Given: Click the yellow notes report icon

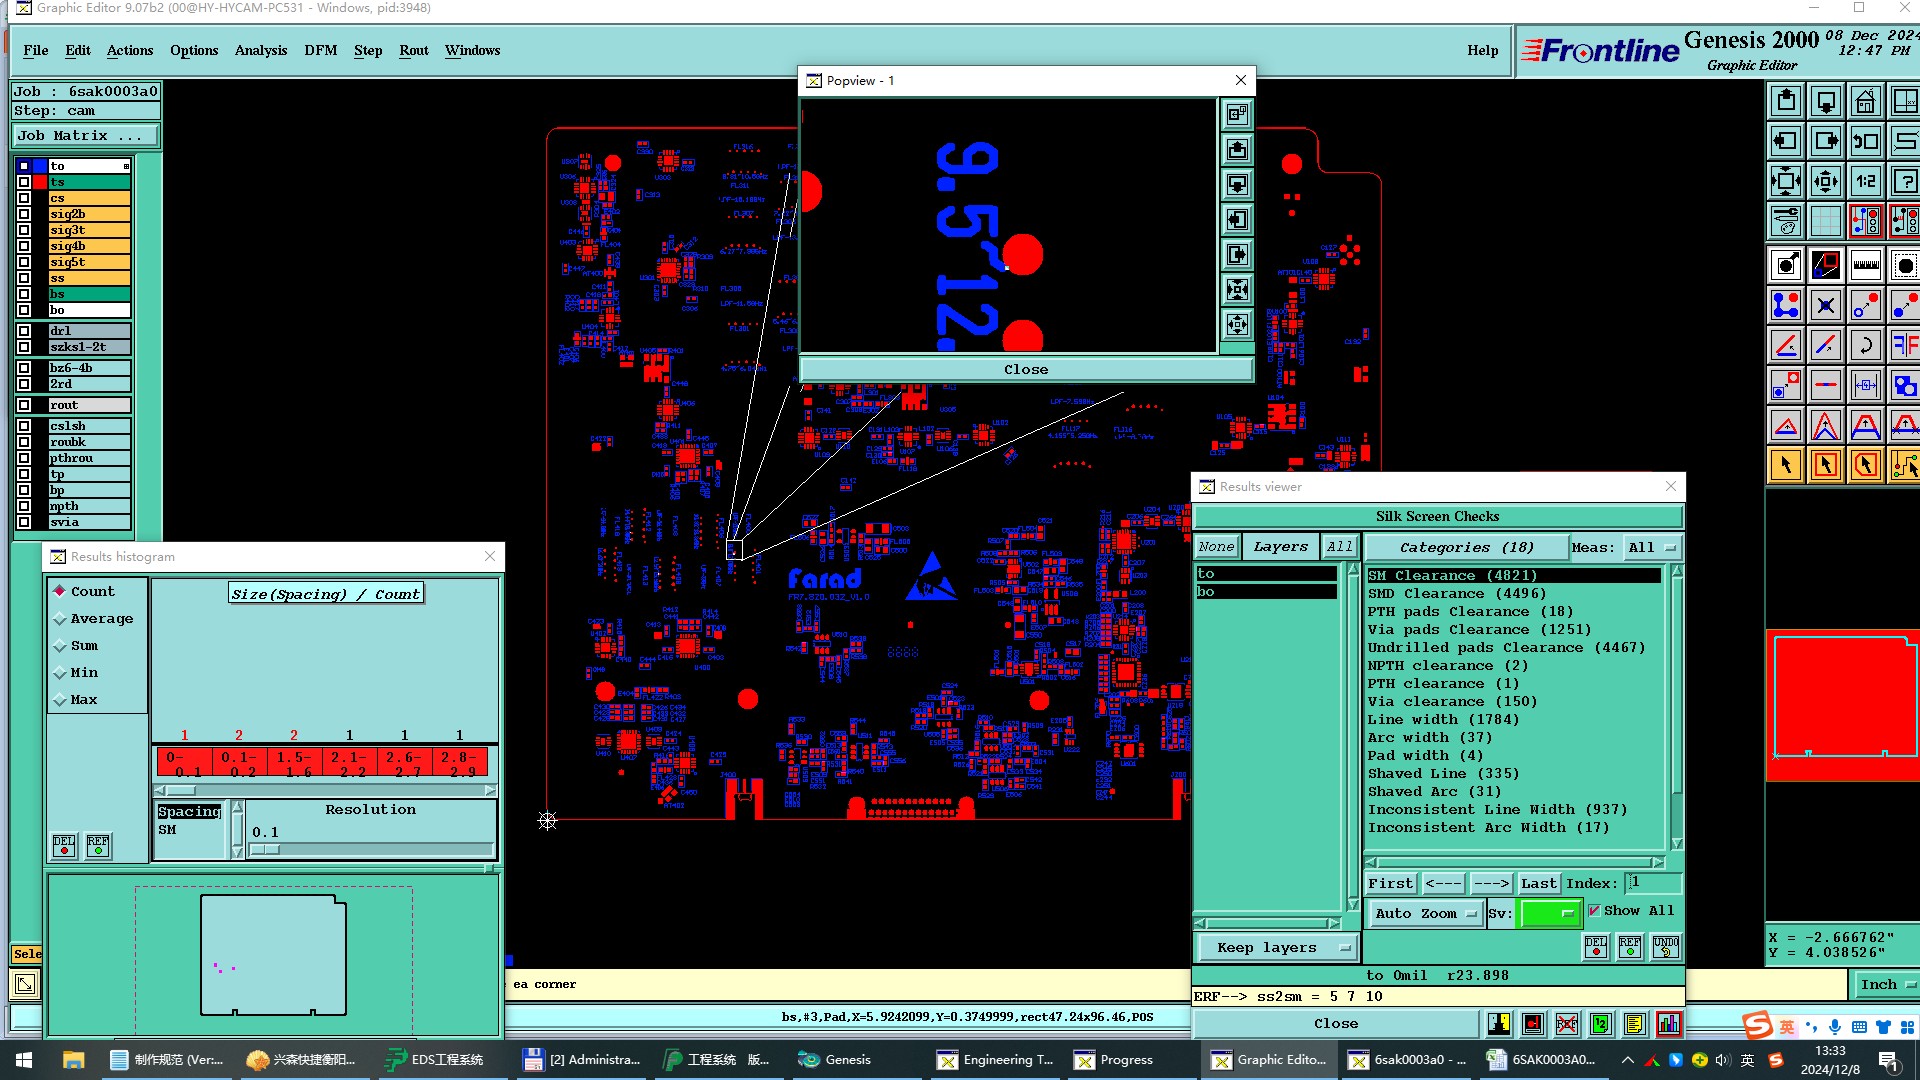Looking at the screenshot, I should tap(1634, 1024).
